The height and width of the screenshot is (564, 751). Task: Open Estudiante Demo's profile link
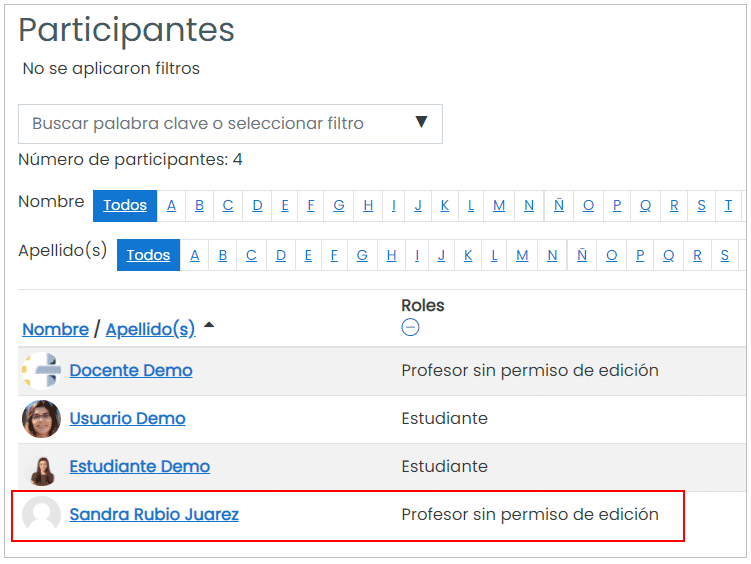(x=139, y=467)
